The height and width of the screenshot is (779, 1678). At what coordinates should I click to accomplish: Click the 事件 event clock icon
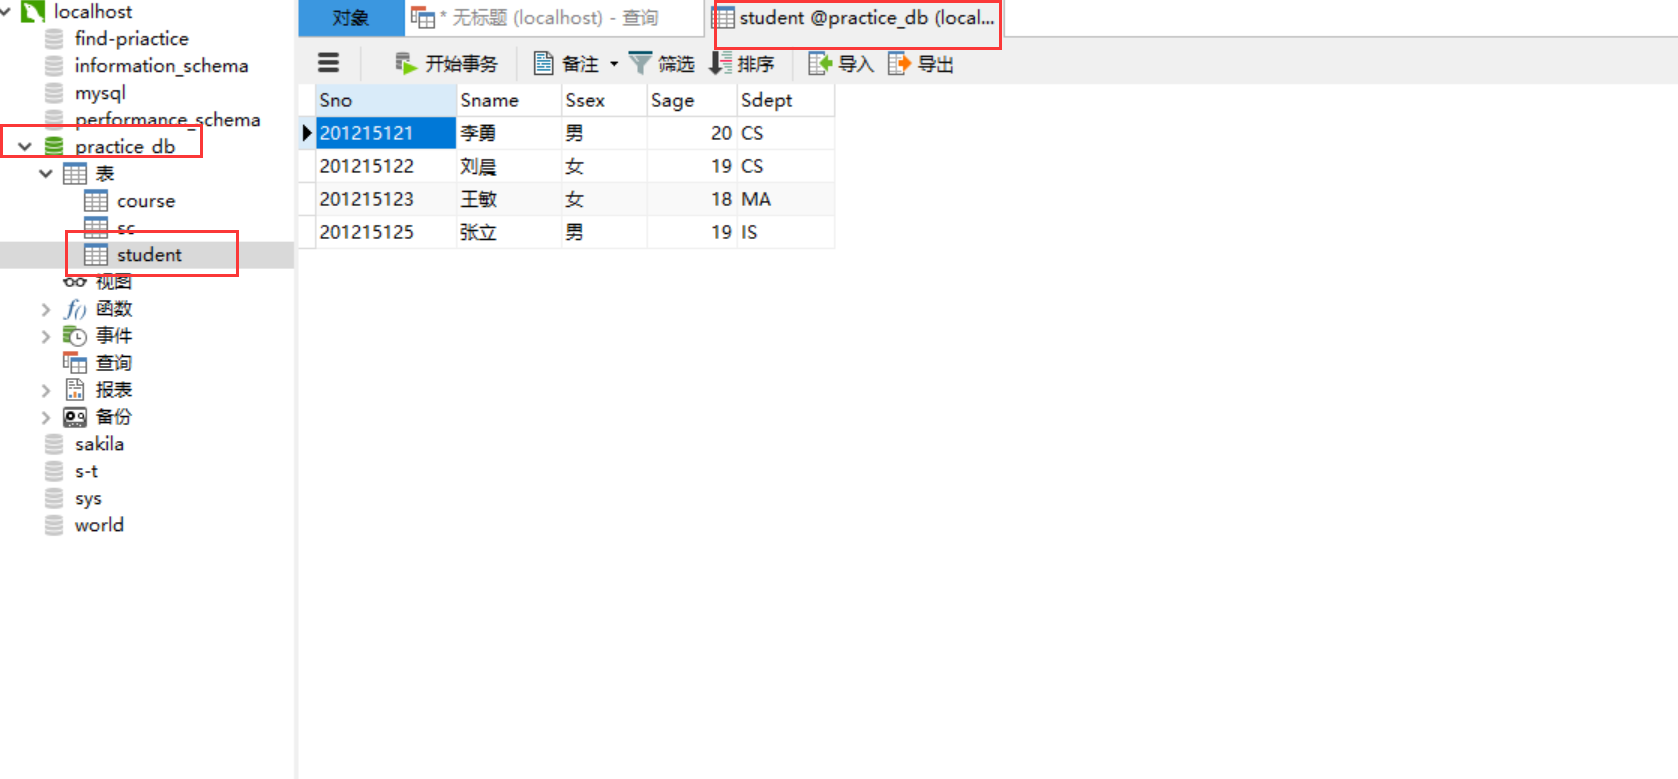[75, 336]
